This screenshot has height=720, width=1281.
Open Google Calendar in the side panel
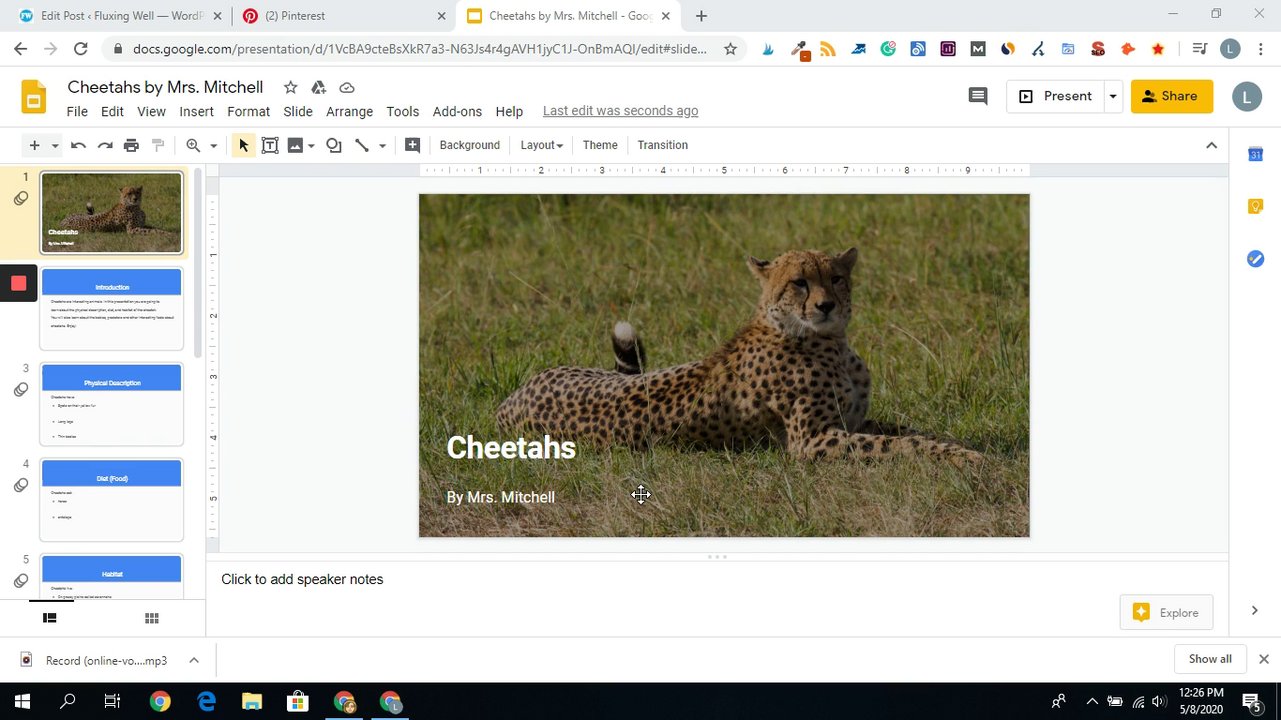tap(1255, 154)
